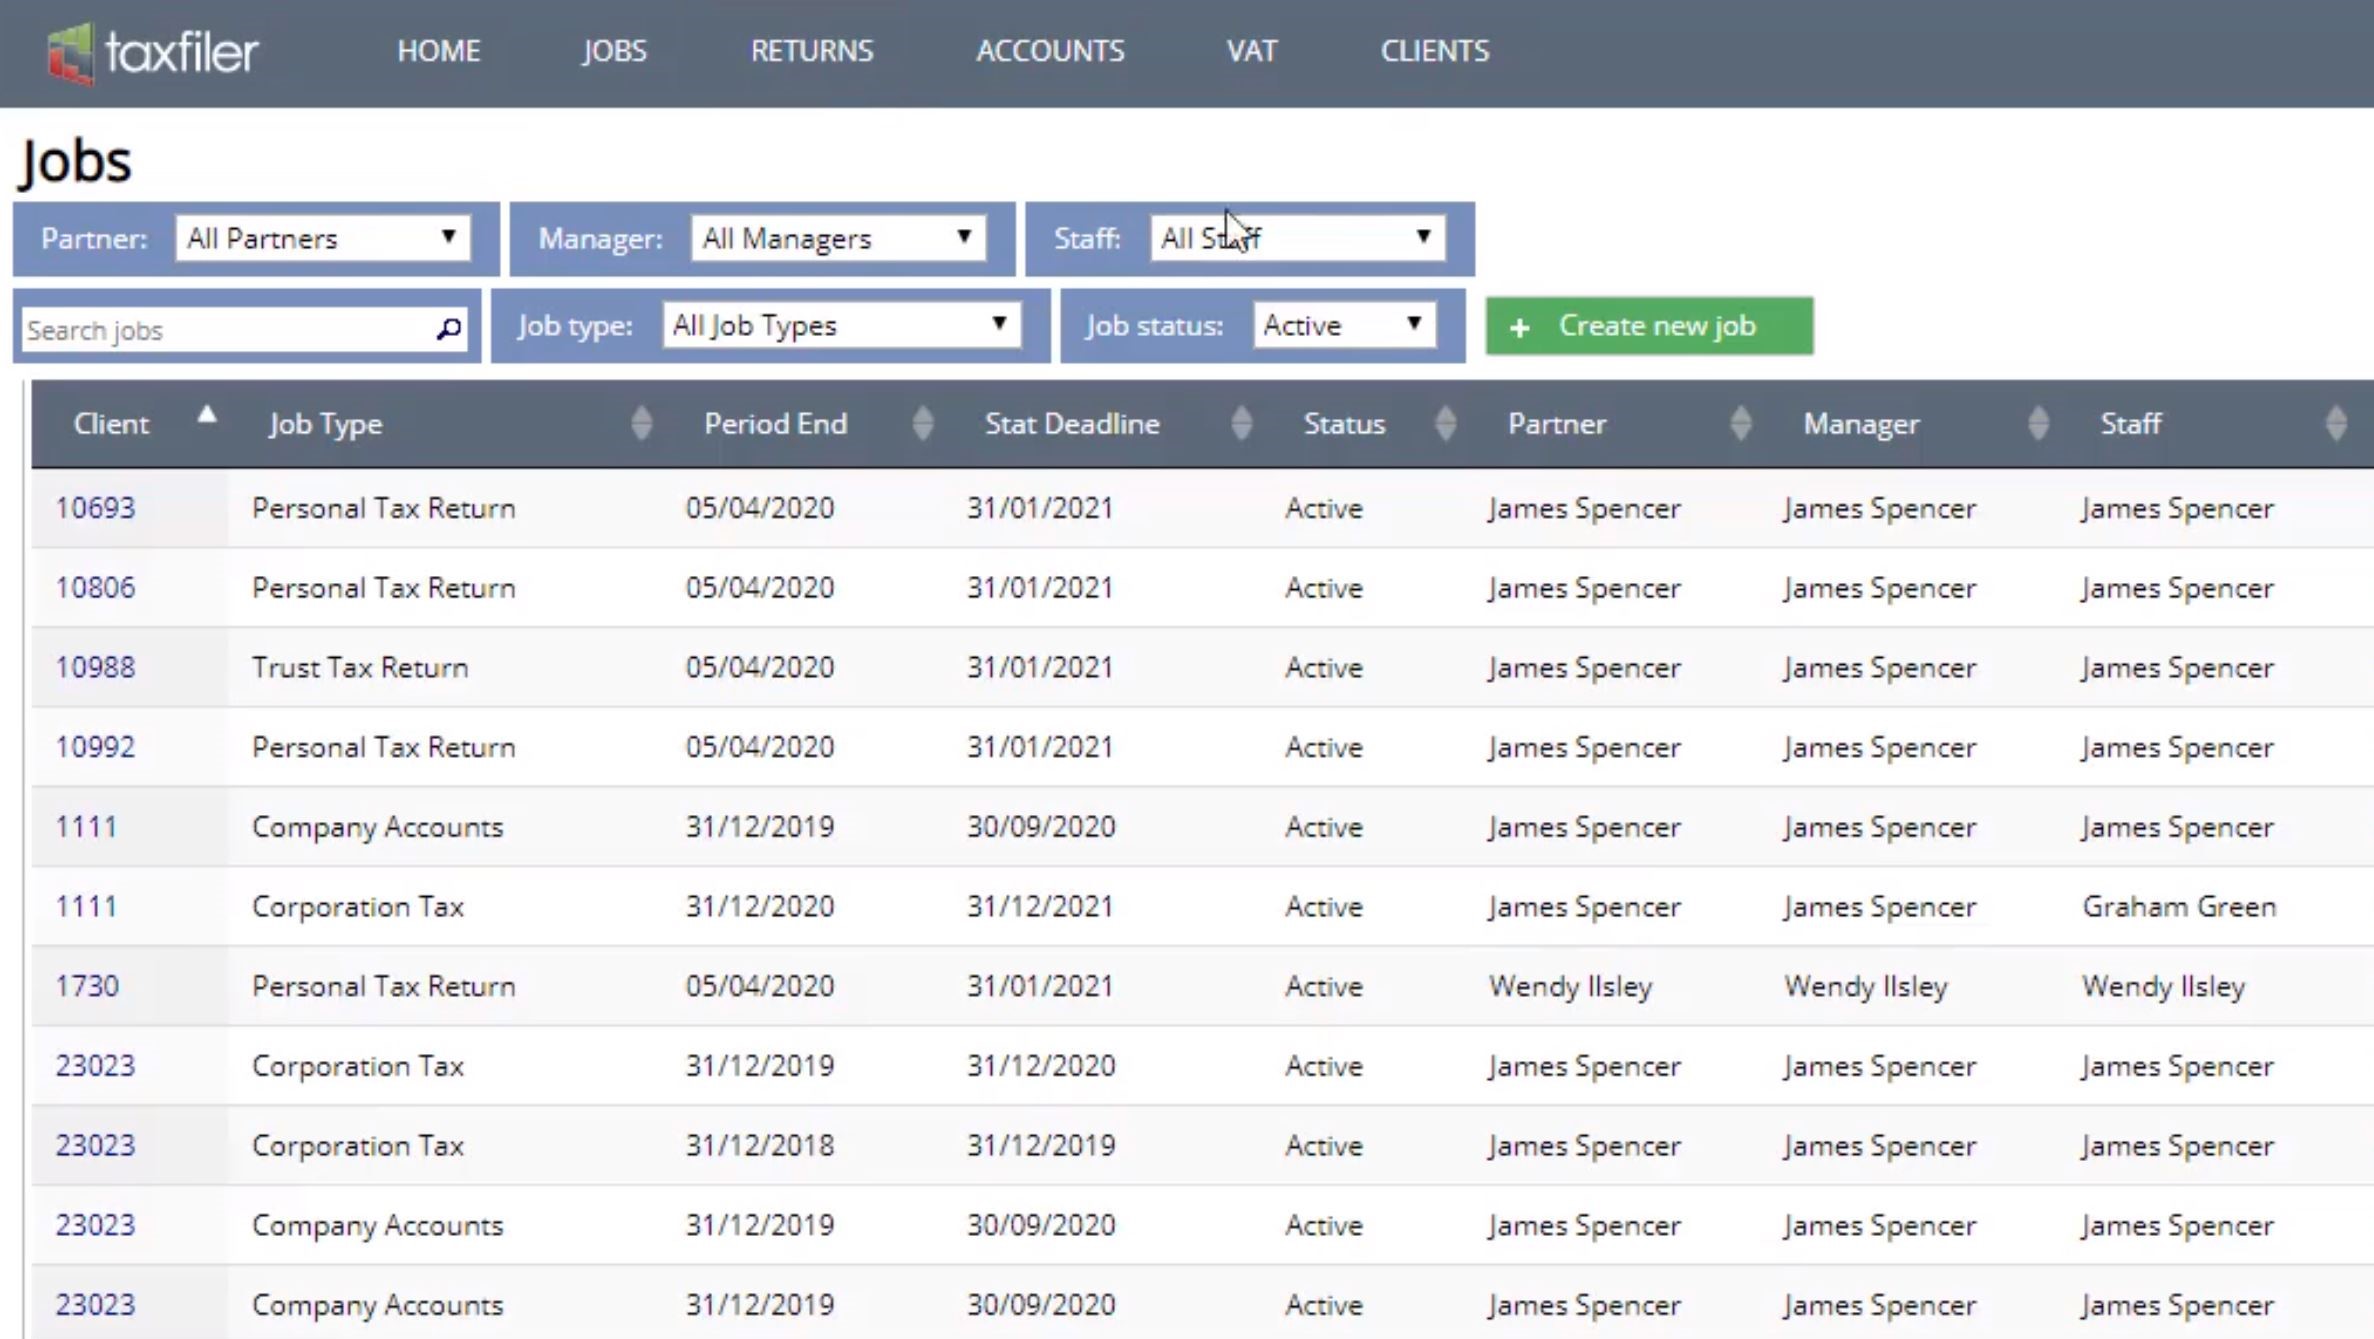Click Partner column sort icon
This screenshot has height=1339, width=2374.
(1740, 424)
